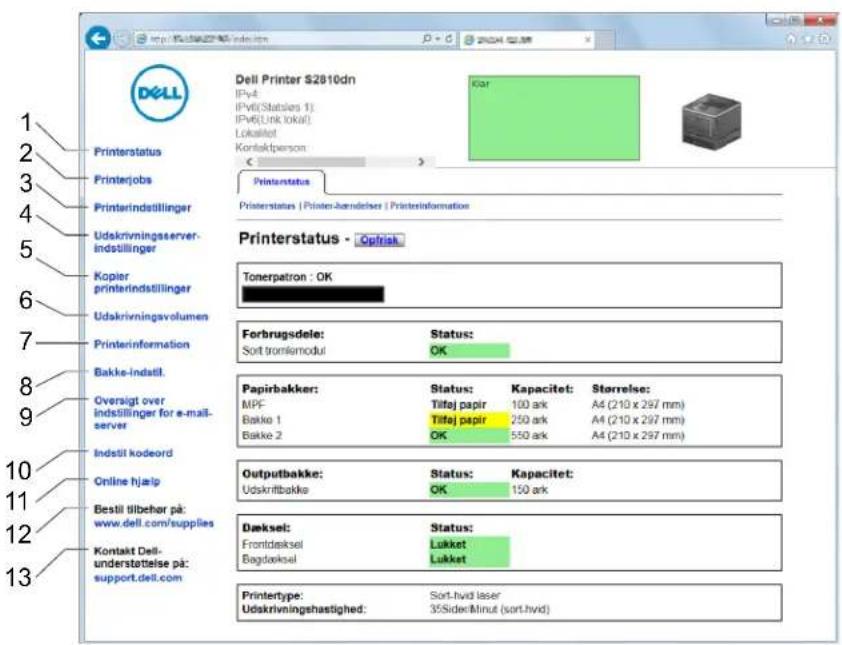The image size is (842, 645).
Task: Visit www.dell.com/supplies link
Action: tap(154, 523)
